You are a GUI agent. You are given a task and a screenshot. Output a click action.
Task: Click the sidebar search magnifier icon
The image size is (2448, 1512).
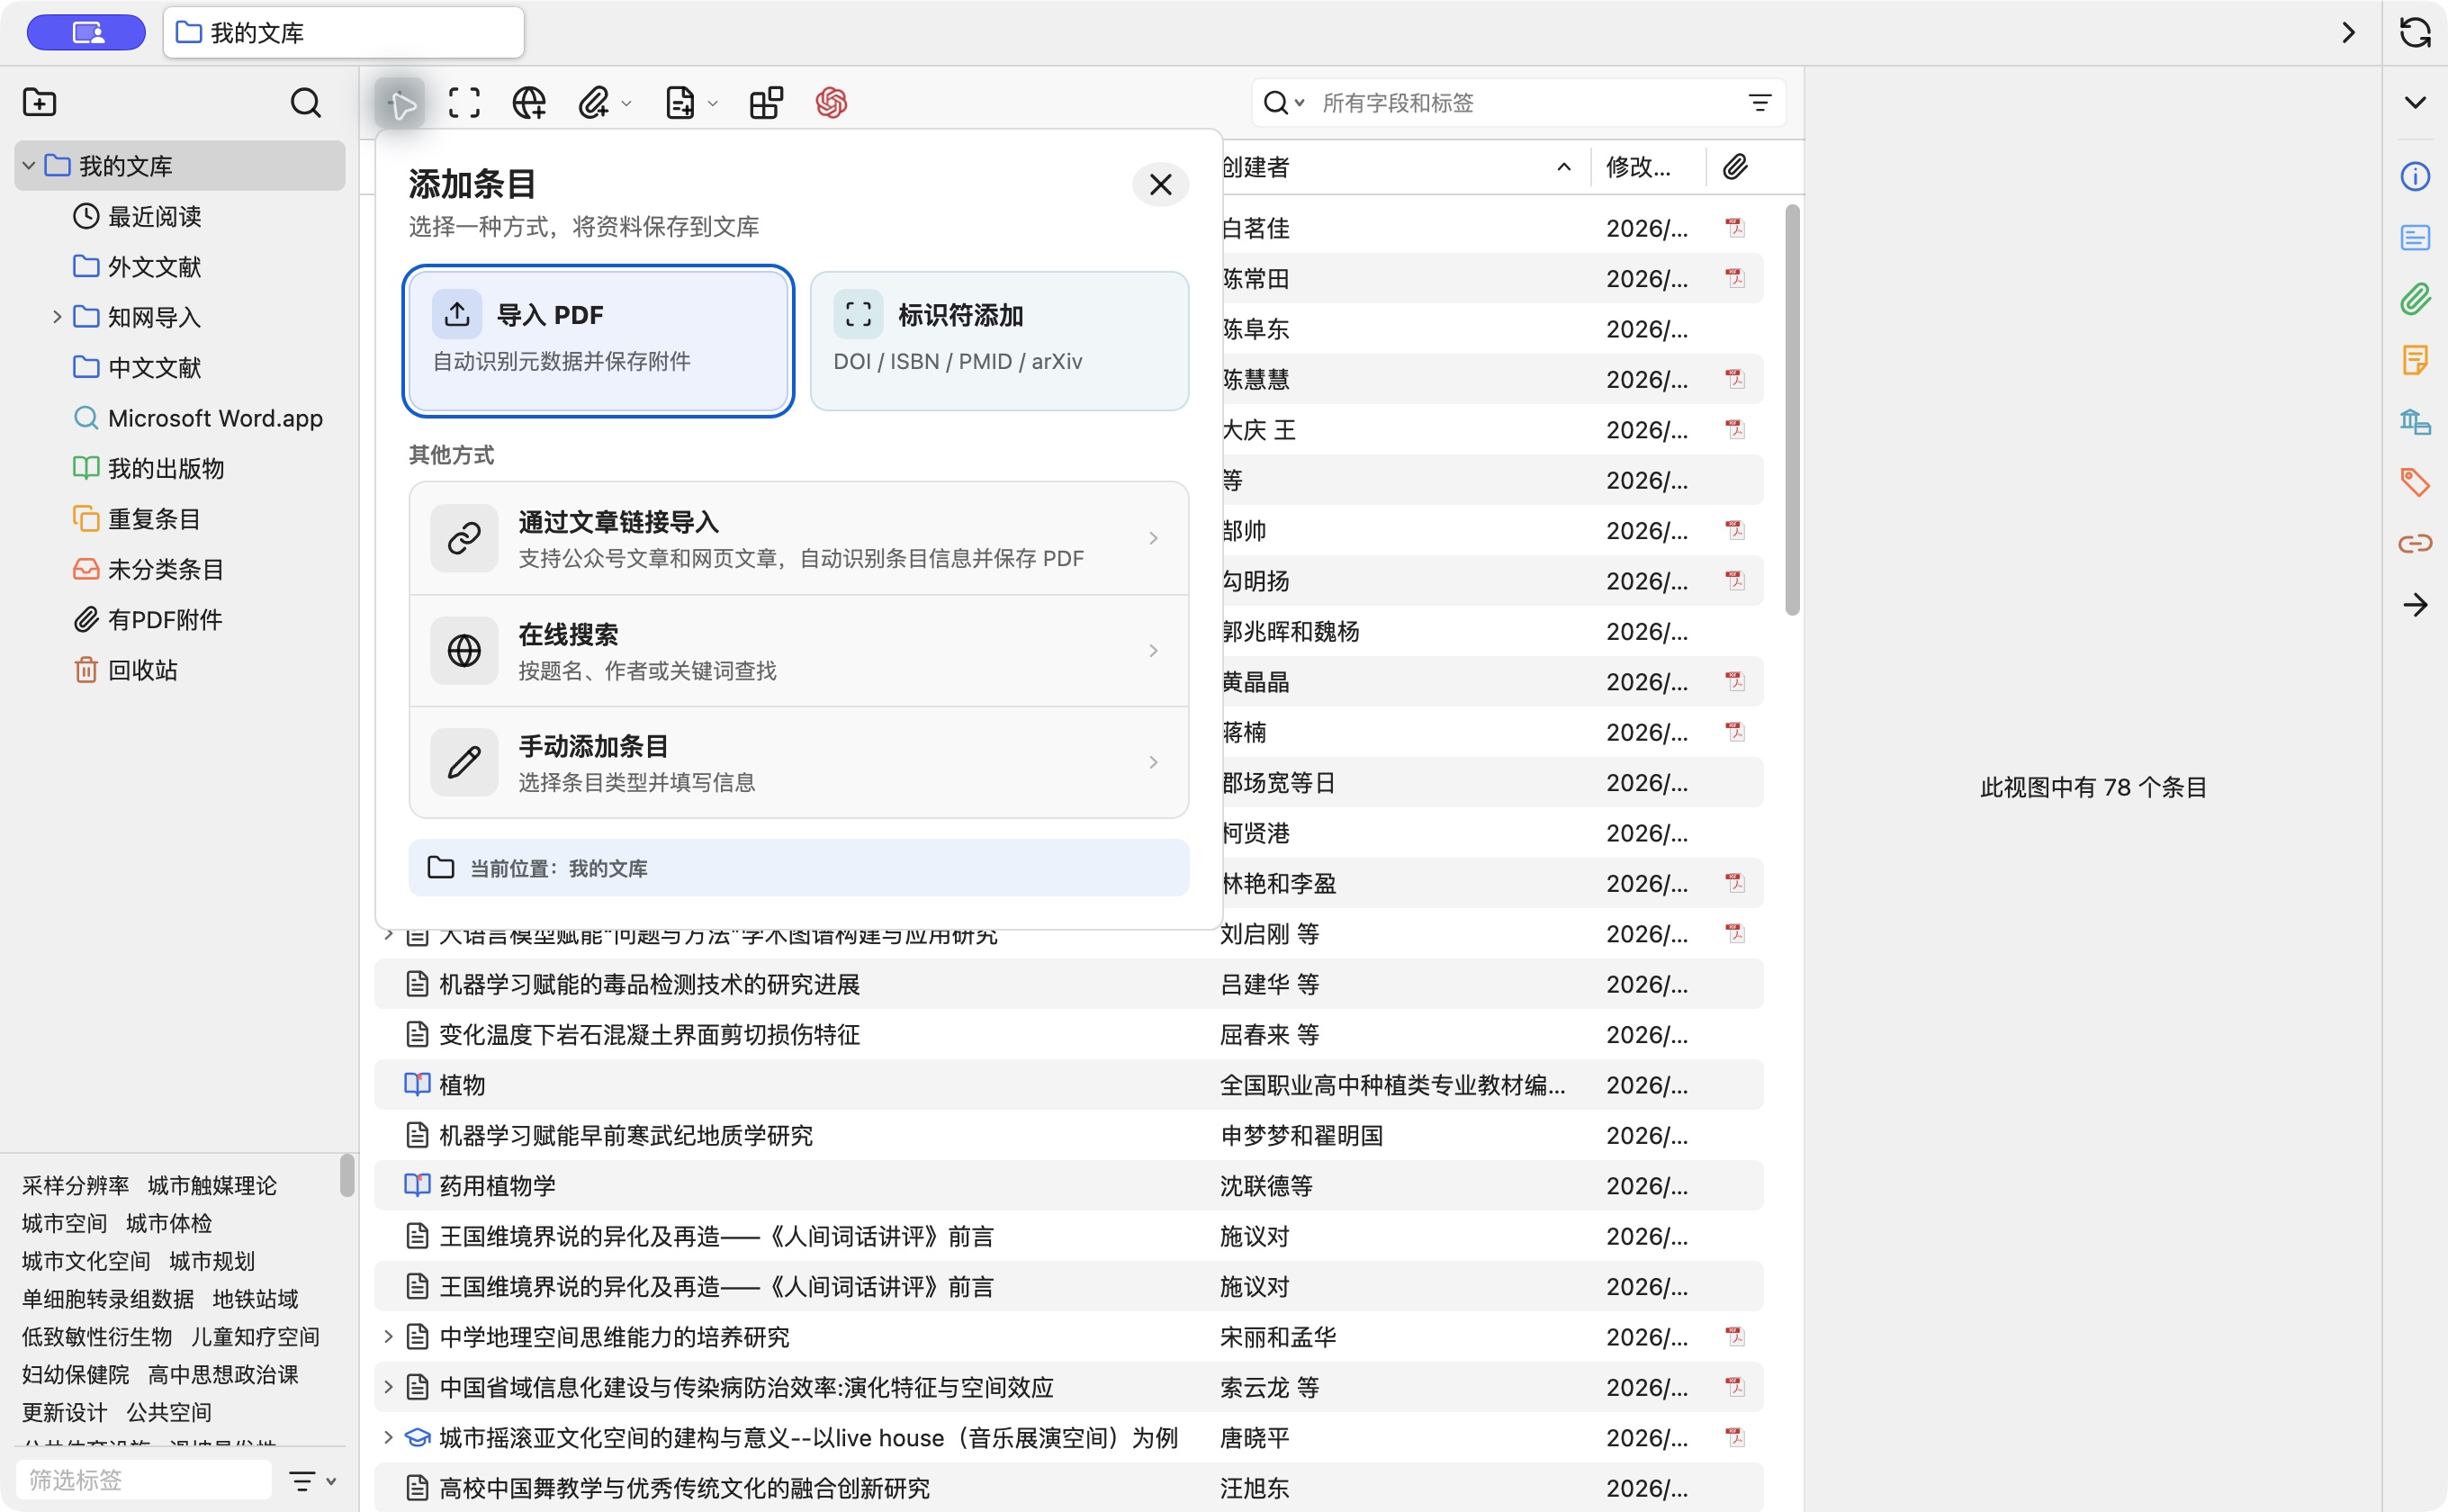[x=306, y=102]
